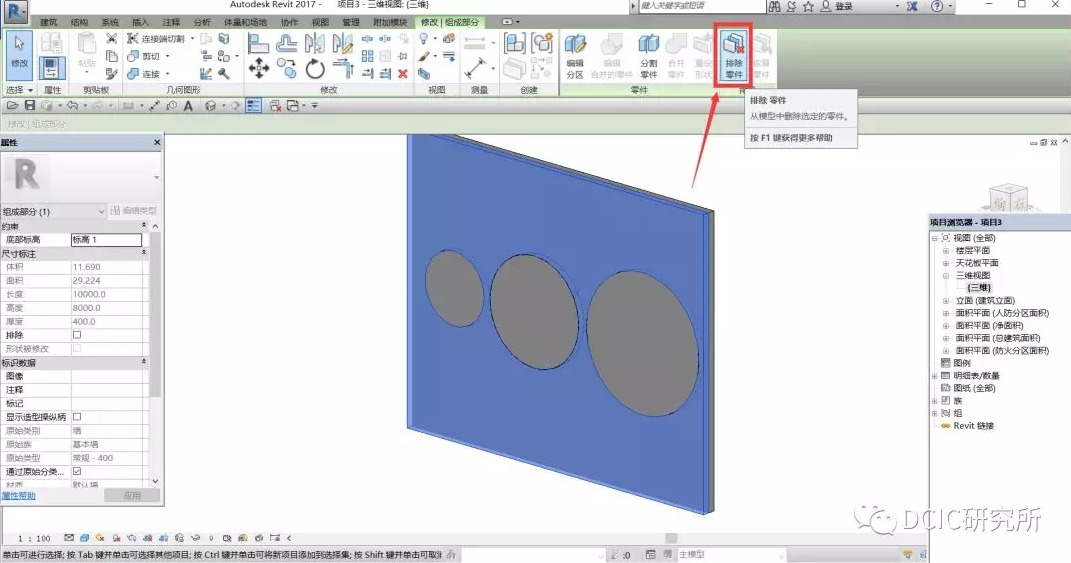This screenshot has width=1071, height=563.
Task: Select the Move tool in the ribbon
Action: 259,68
